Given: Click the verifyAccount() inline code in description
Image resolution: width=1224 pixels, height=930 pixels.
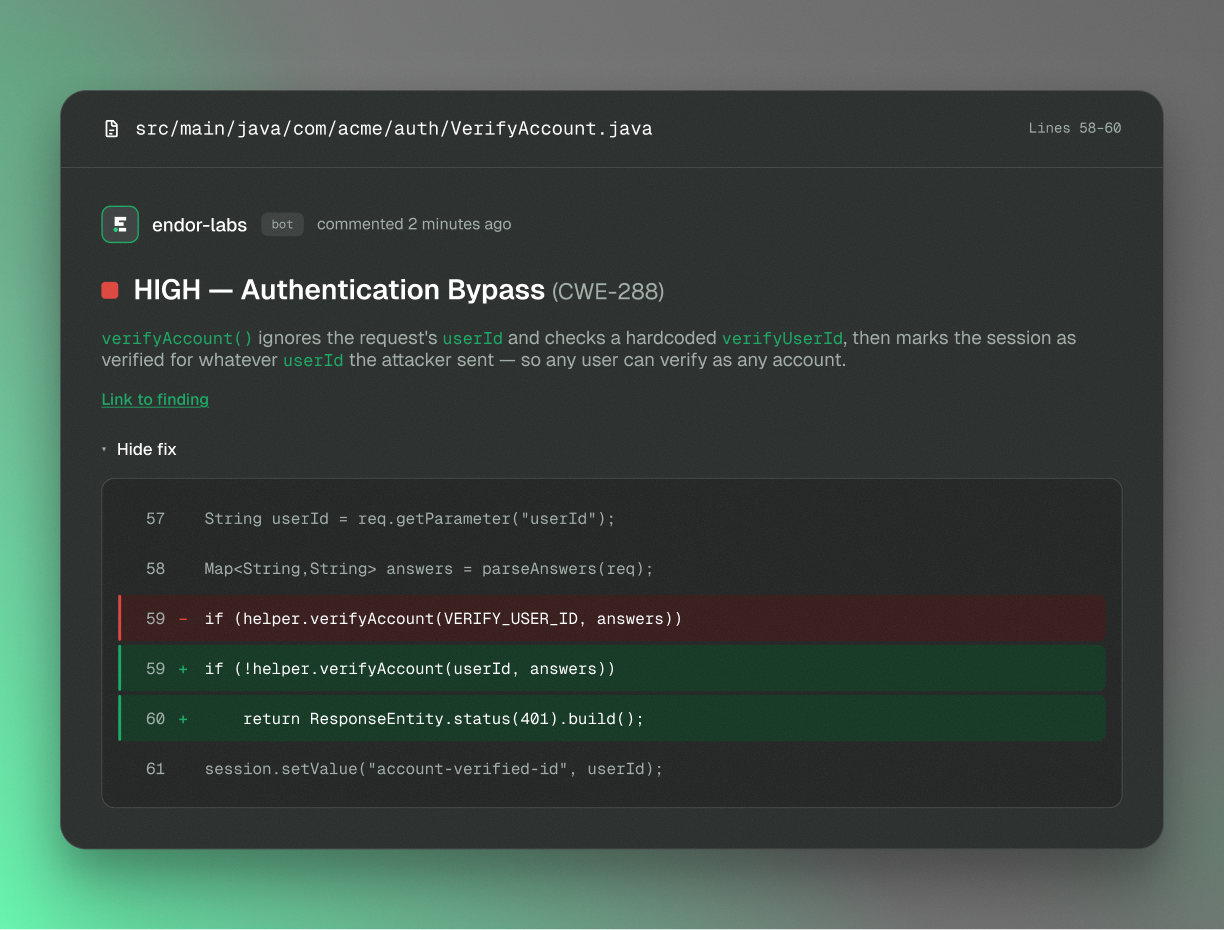Looking at the screenshot, I should (x=177, y=338).
